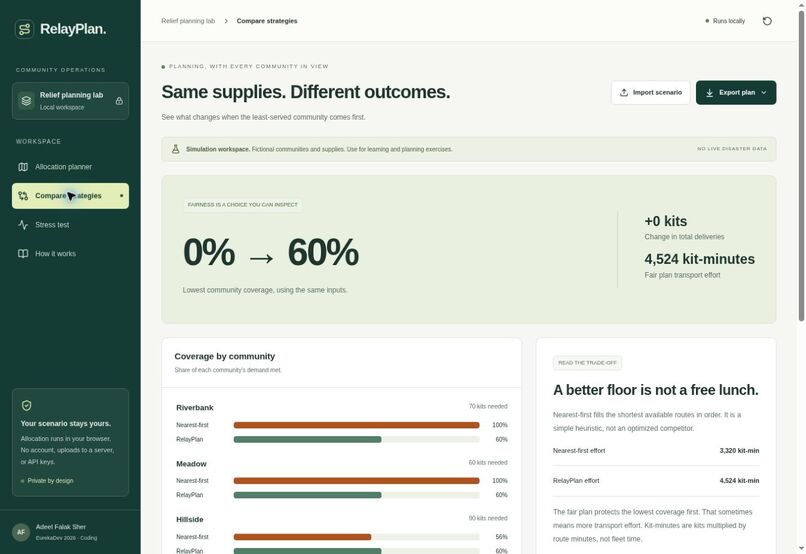
Task: Click the '0% → 60%' headline figure
Action: pyautogui.click(x=271, y=252)
